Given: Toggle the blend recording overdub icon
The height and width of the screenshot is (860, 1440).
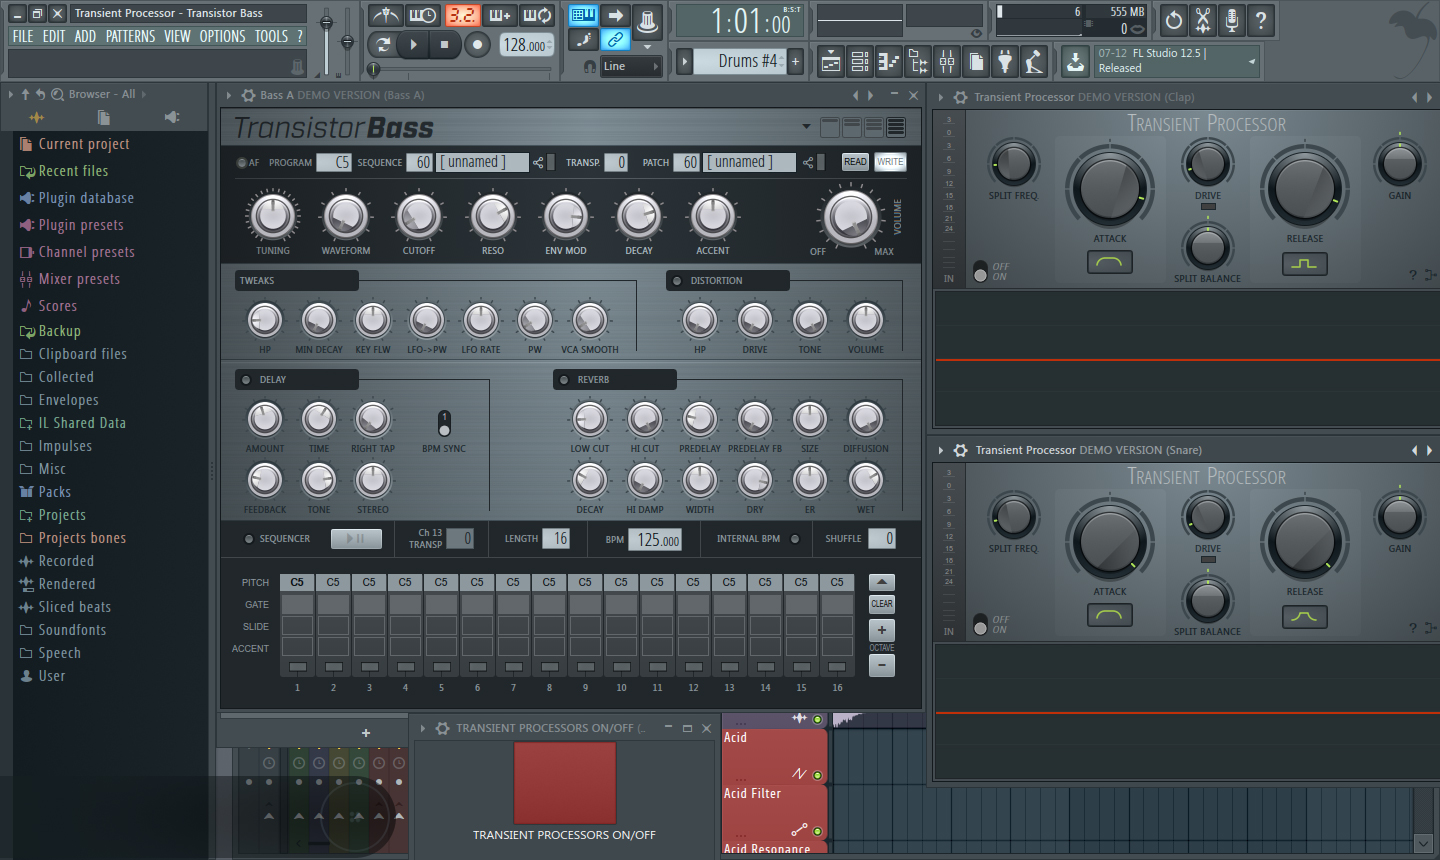Looking at the screenshot, I should click(x=500, y=15).
